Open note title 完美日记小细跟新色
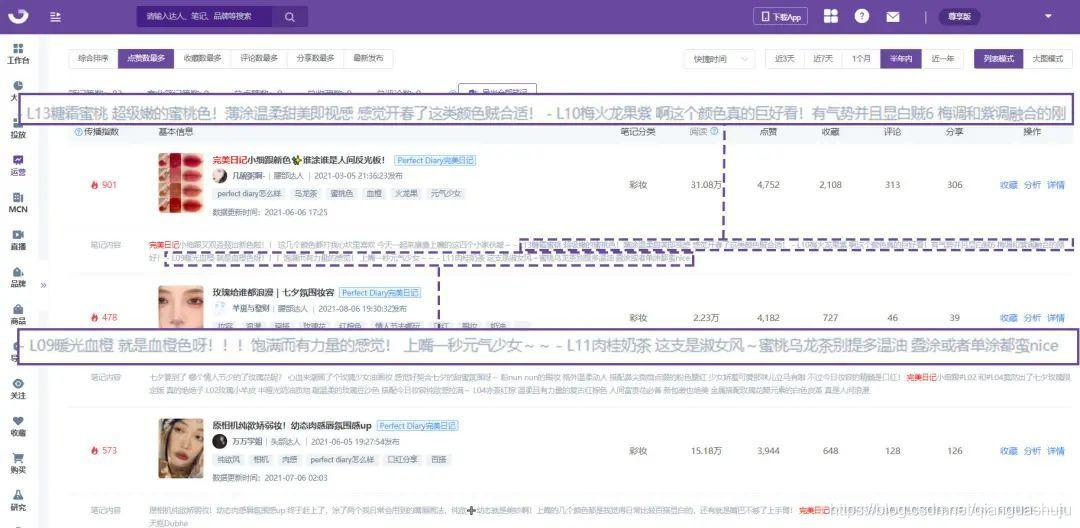This screenshot has height=528, width=1080. (300, 160)
